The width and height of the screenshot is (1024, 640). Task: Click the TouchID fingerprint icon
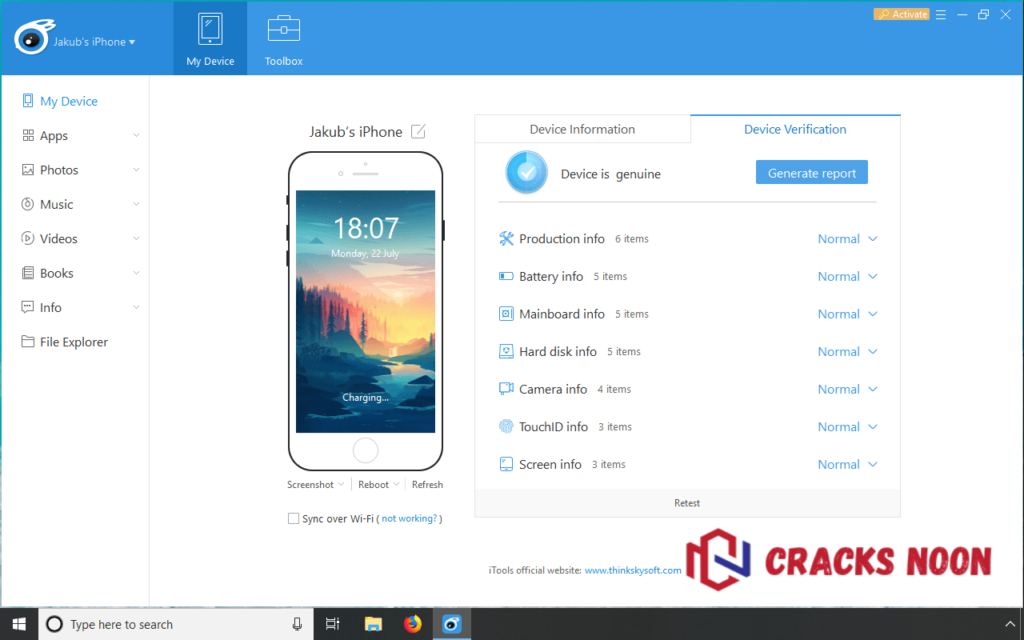pyautogui.click(x=506, y=426)
